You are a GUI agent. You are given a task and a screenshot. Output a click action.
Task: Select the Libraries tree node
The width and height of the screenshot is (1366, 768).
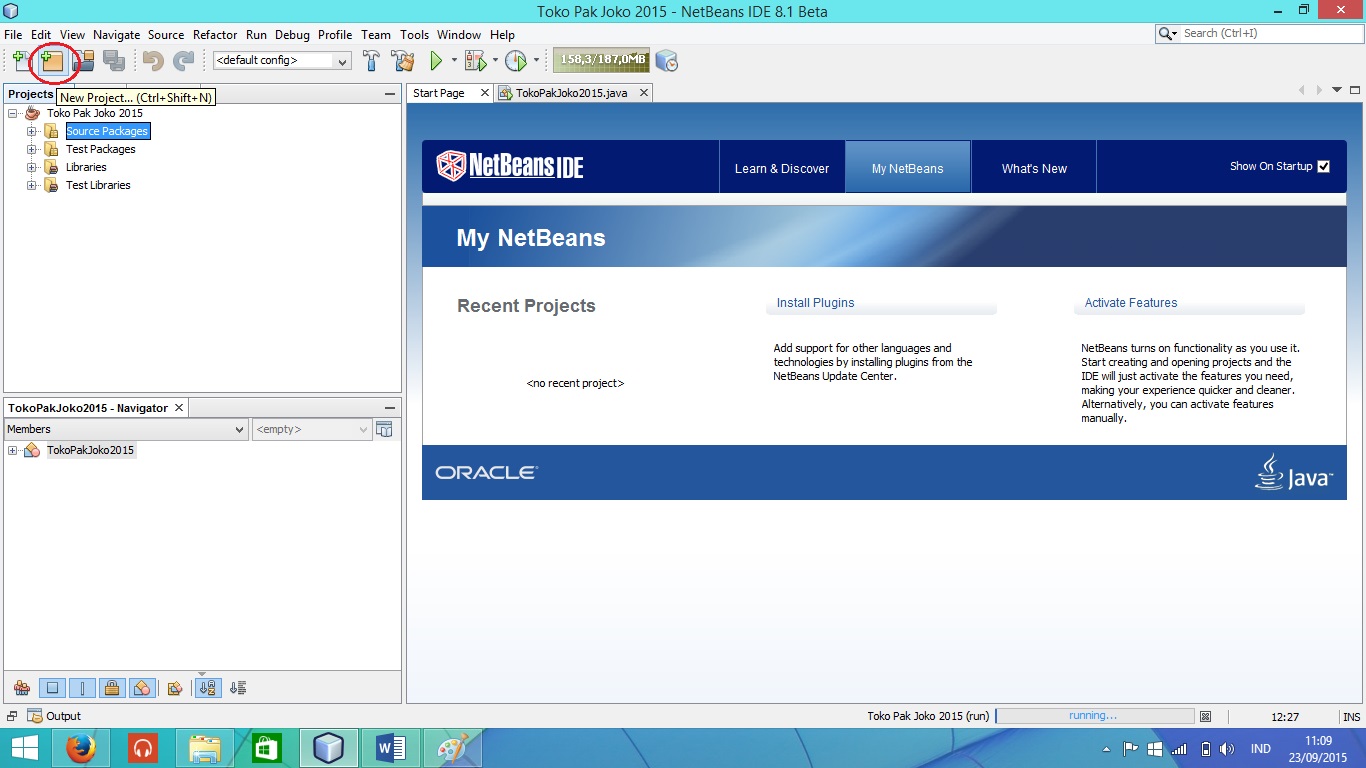86,167
